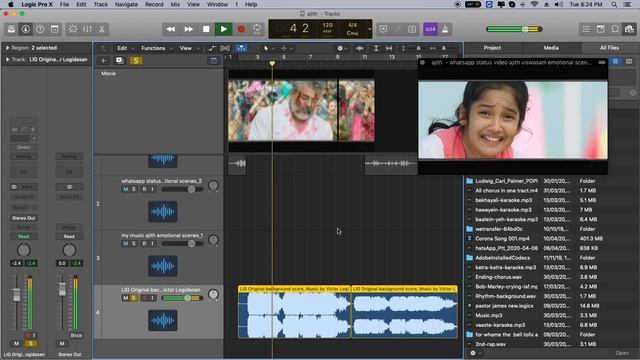Open the Note Pads icon

point(600,29)
